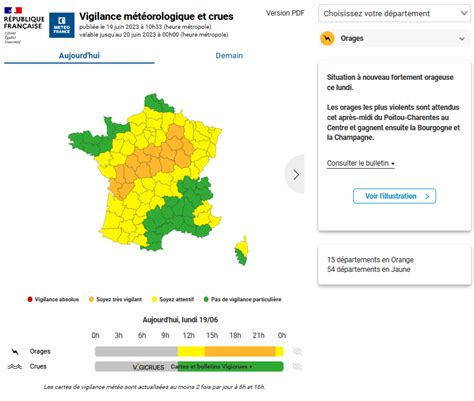Click the orange segment of Orages timeline

point(240,351)
